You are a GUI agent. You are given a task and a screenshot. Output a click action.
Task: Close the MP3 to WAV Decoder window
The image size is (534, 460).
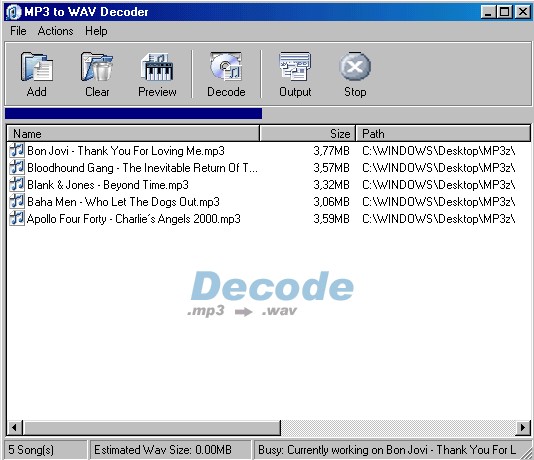coord(523,12)
